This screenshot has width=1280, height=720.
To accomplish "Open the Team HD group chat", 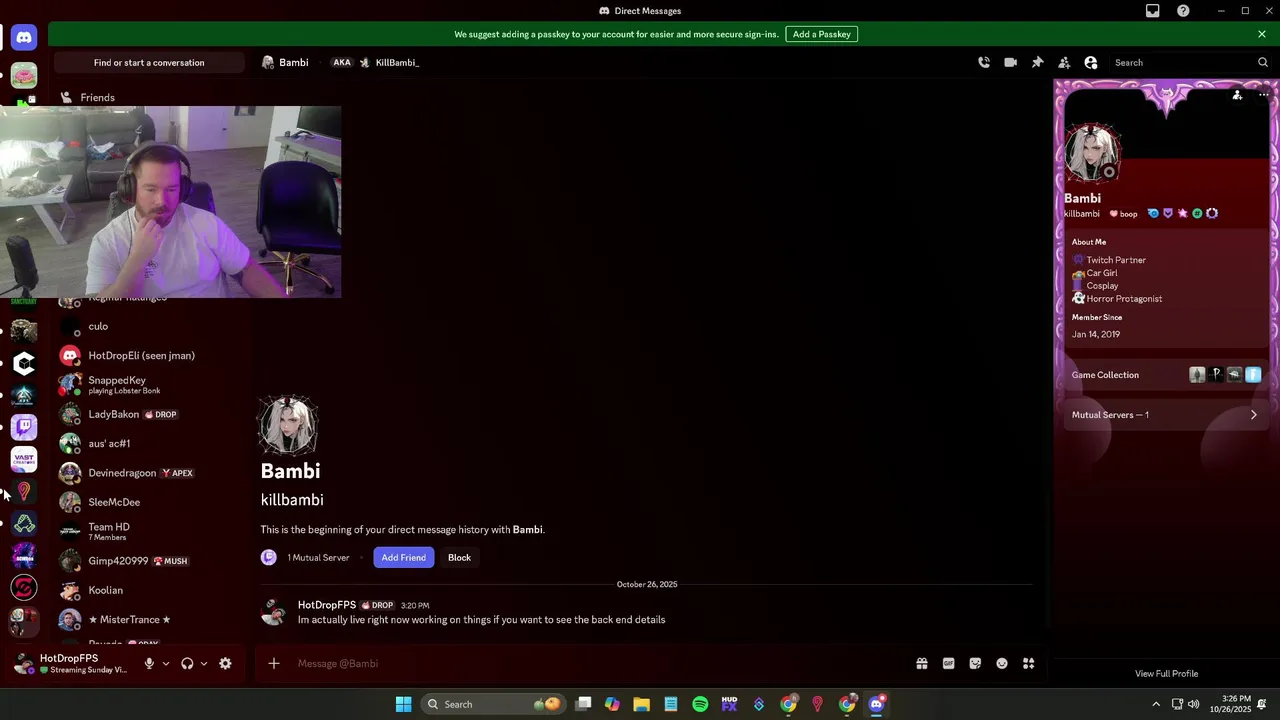I will (150, 531).
